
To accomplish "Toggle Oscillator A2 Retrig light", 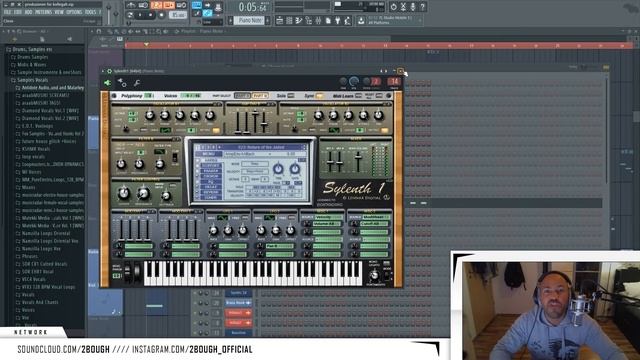I will [x=384, y=130].
